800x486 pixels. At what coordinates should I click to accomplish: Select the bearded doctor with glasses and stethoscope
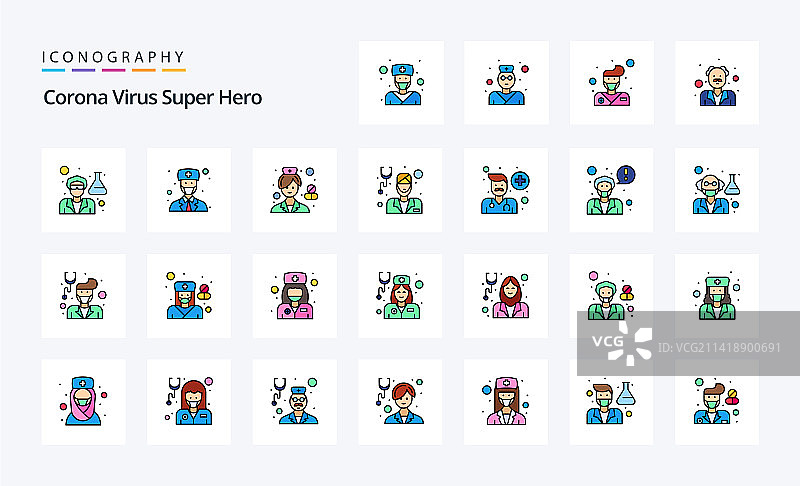294,402
